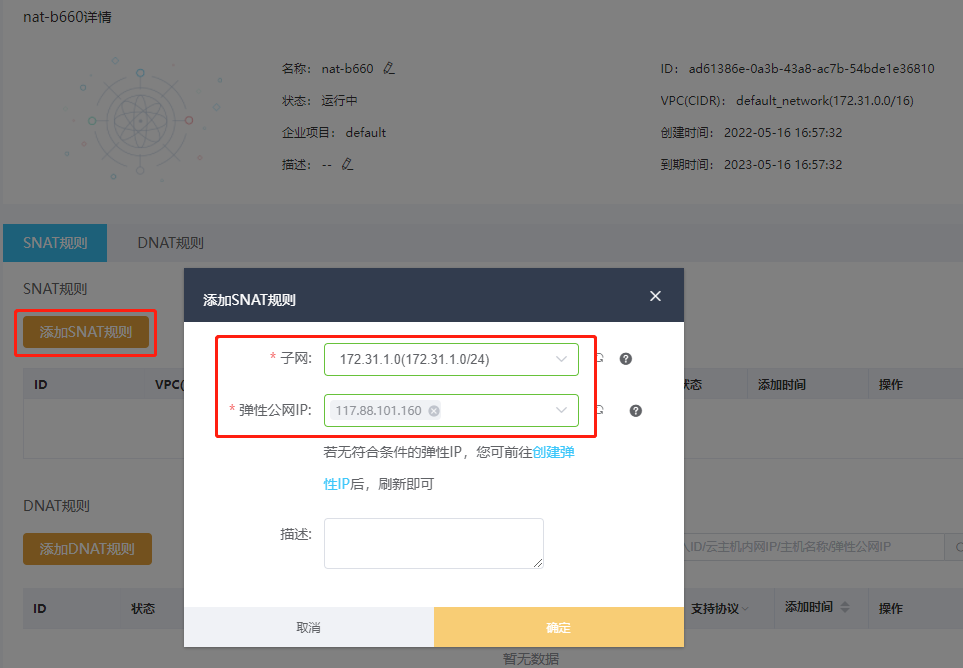Switch to the DNAT规则 tab

click(x=170, y=243)
